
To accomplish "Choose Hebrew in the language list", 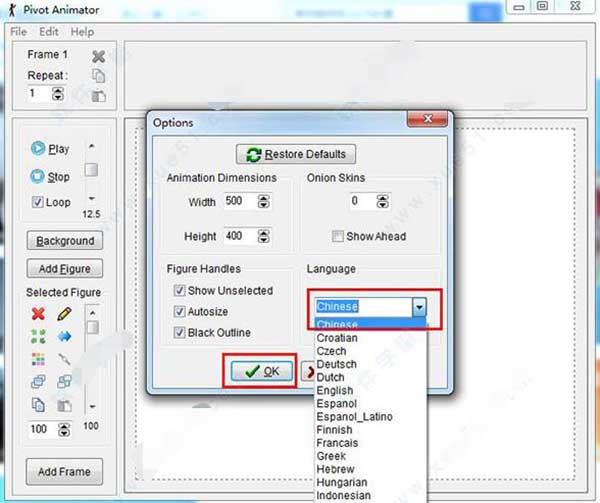I will tap(370, 469).
